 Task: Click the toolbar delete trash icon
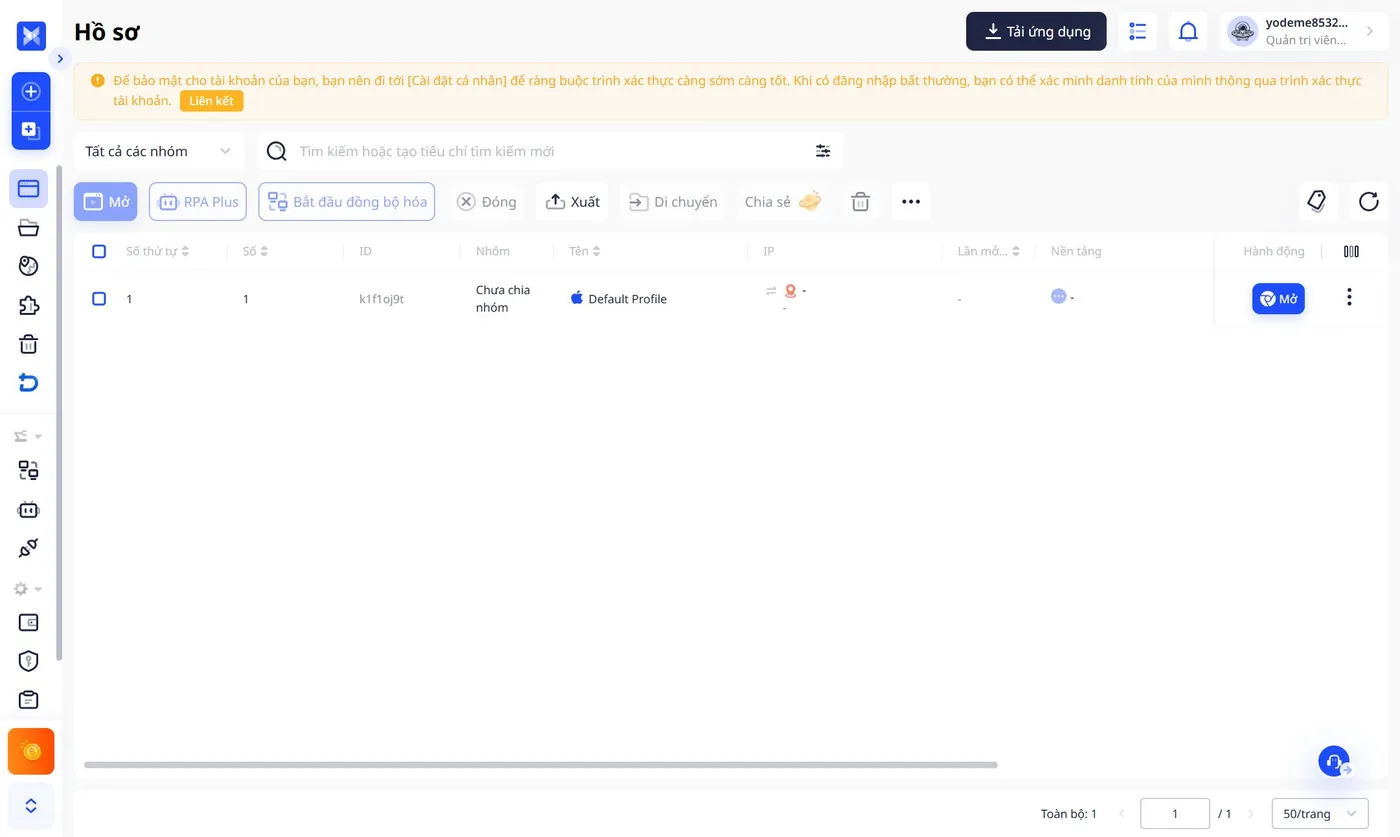click(x=860, y=201)
